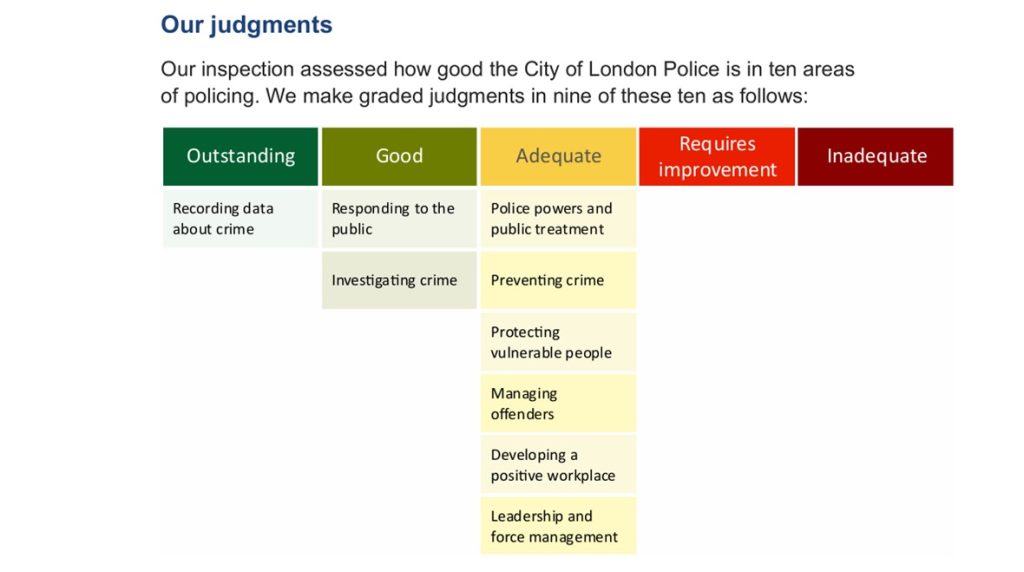Select 'Leadership and force management' cell

coord(558,526)
